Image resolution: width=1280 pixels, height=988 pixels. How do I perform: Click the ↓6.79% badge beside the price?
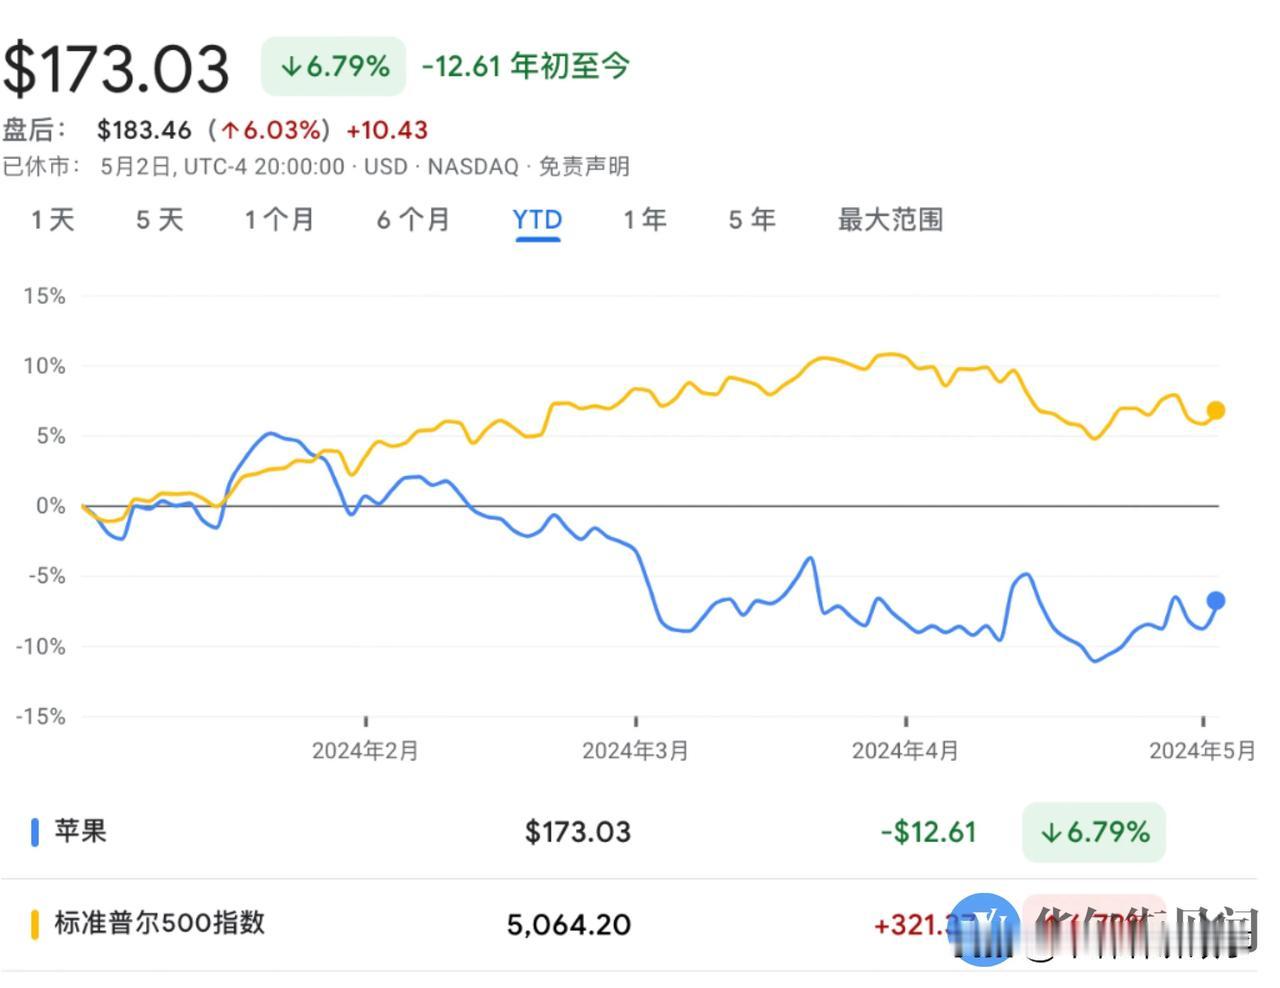[334, 66]
